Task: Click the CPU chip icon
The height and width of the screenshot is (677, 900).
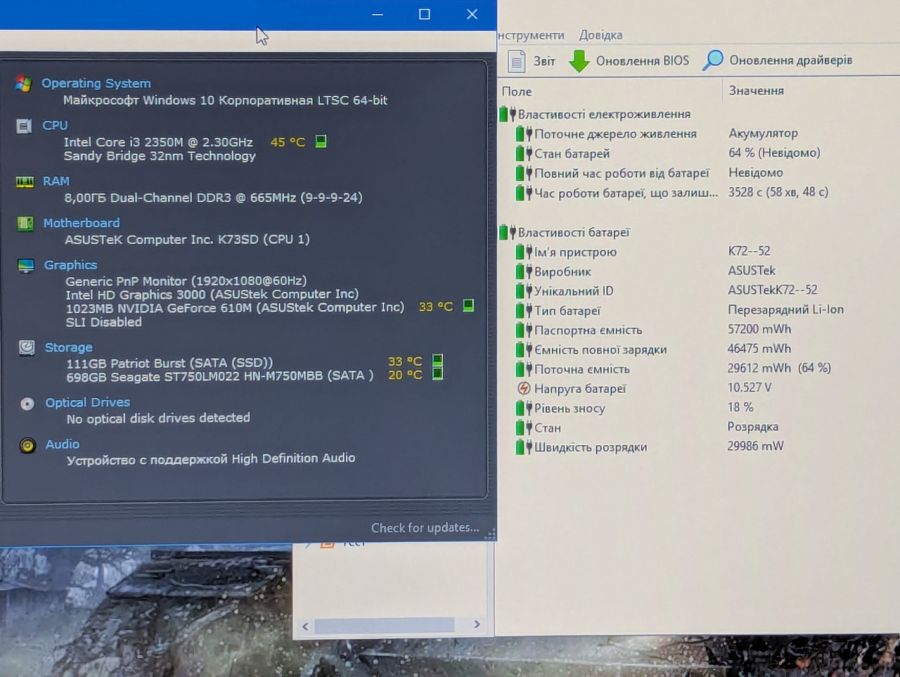Action: [24, 126]
